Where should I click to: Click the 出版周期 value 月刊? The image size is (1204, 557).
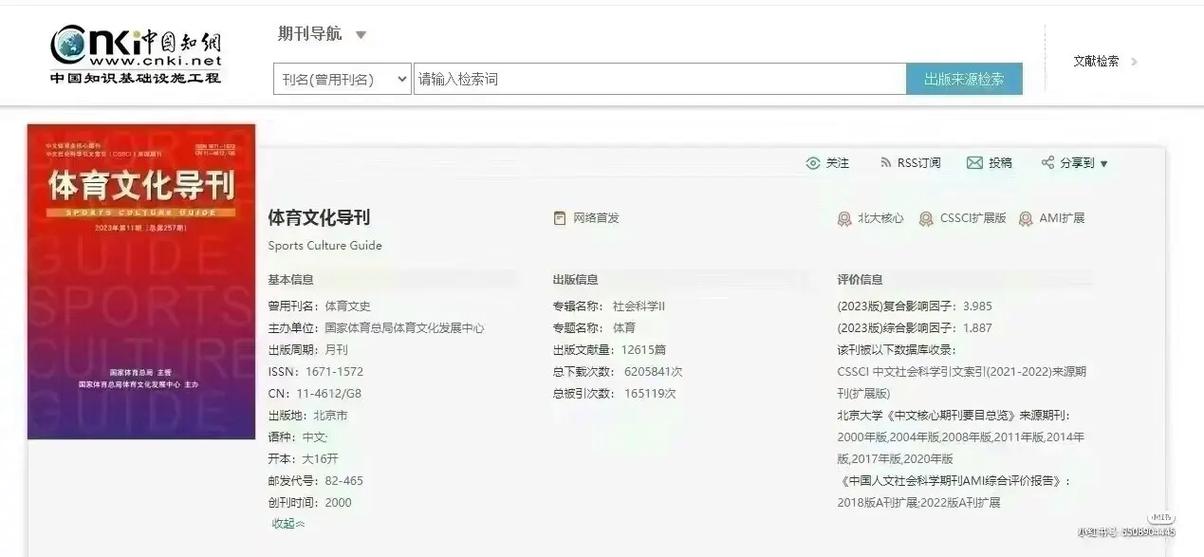point(336,350)
